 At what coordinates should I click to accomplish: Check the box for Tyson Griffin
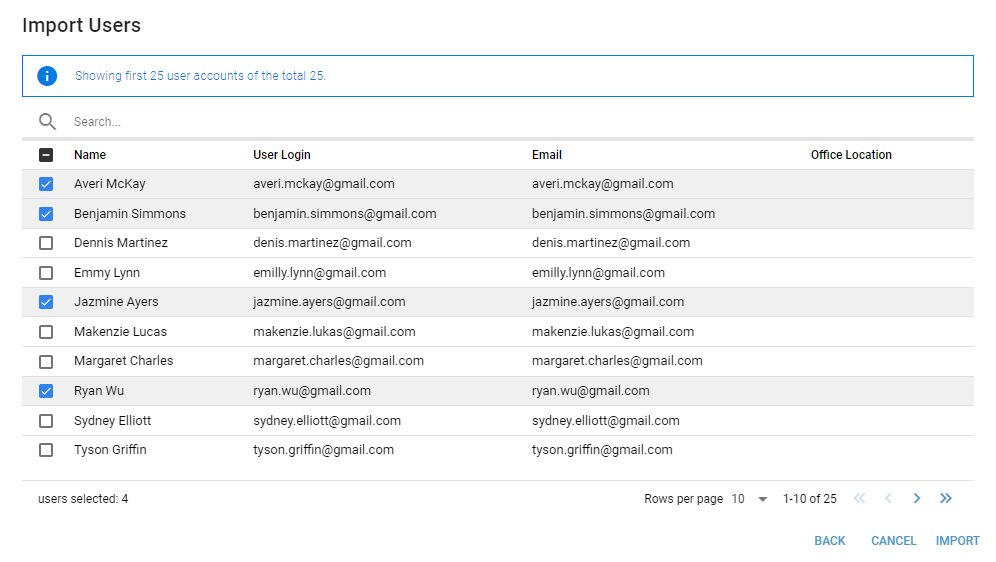pyautogui.click(x=46, y=450)
